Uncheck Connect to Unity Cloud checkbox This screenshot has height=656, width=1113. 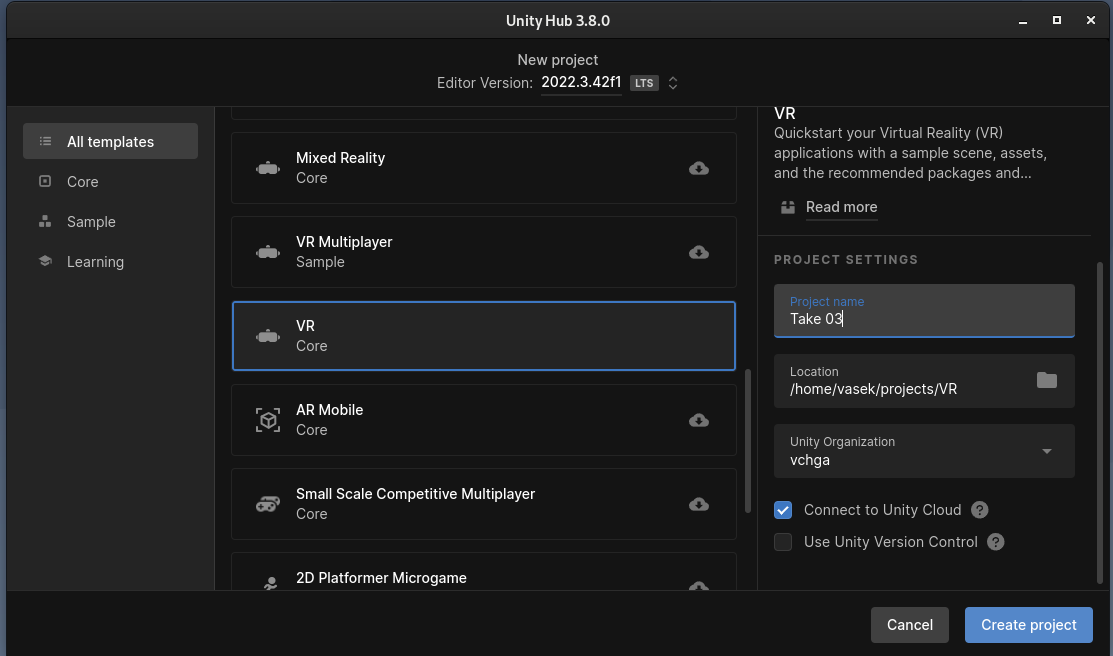click(x=783, y=510)
